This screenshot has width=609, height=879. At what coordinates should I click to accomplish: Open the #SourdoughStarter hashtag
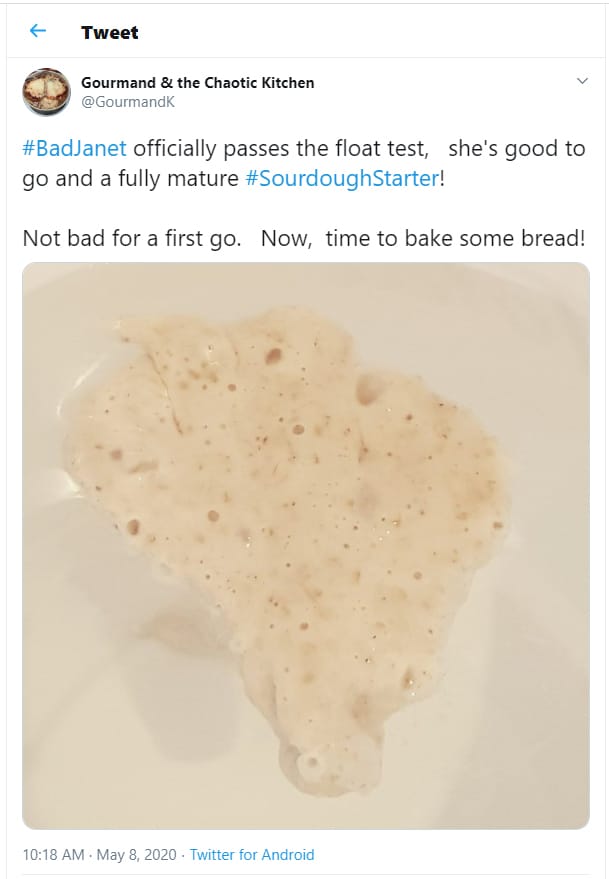click(342, 178)
